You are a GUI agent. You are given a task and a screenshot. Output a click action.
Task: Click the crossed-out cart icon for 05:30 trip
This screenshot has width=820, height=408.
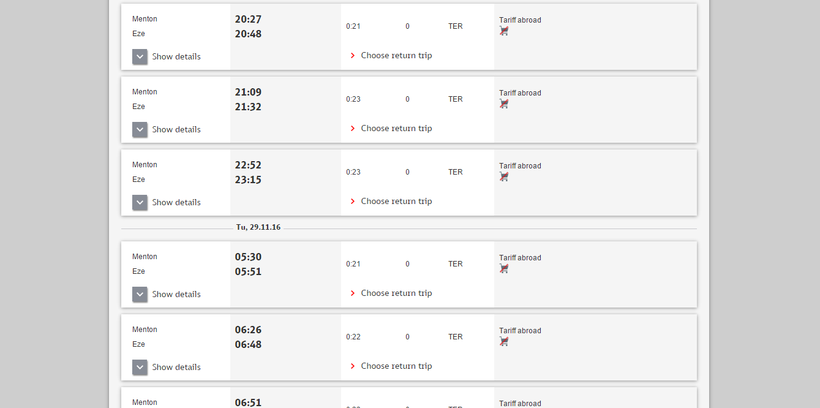click(x=504, y=269)
